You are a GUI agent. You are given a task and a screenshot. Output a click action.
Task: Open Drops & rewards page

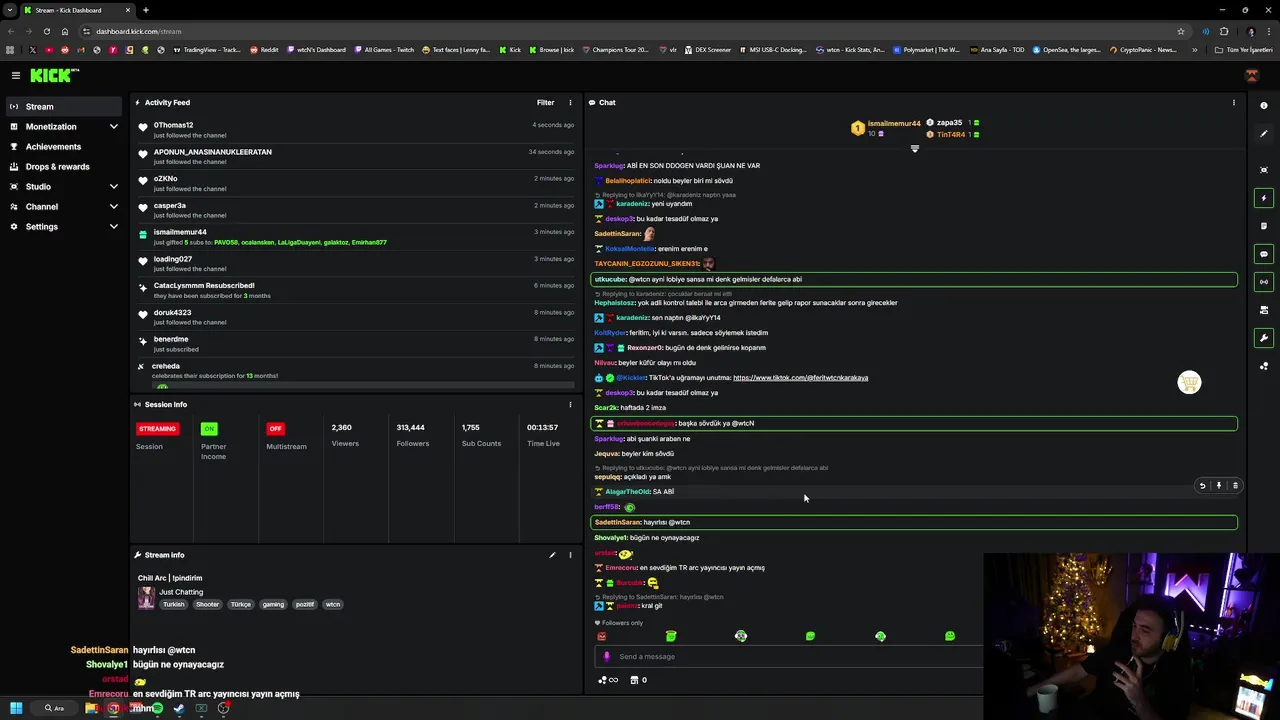(x=64, y=167)
